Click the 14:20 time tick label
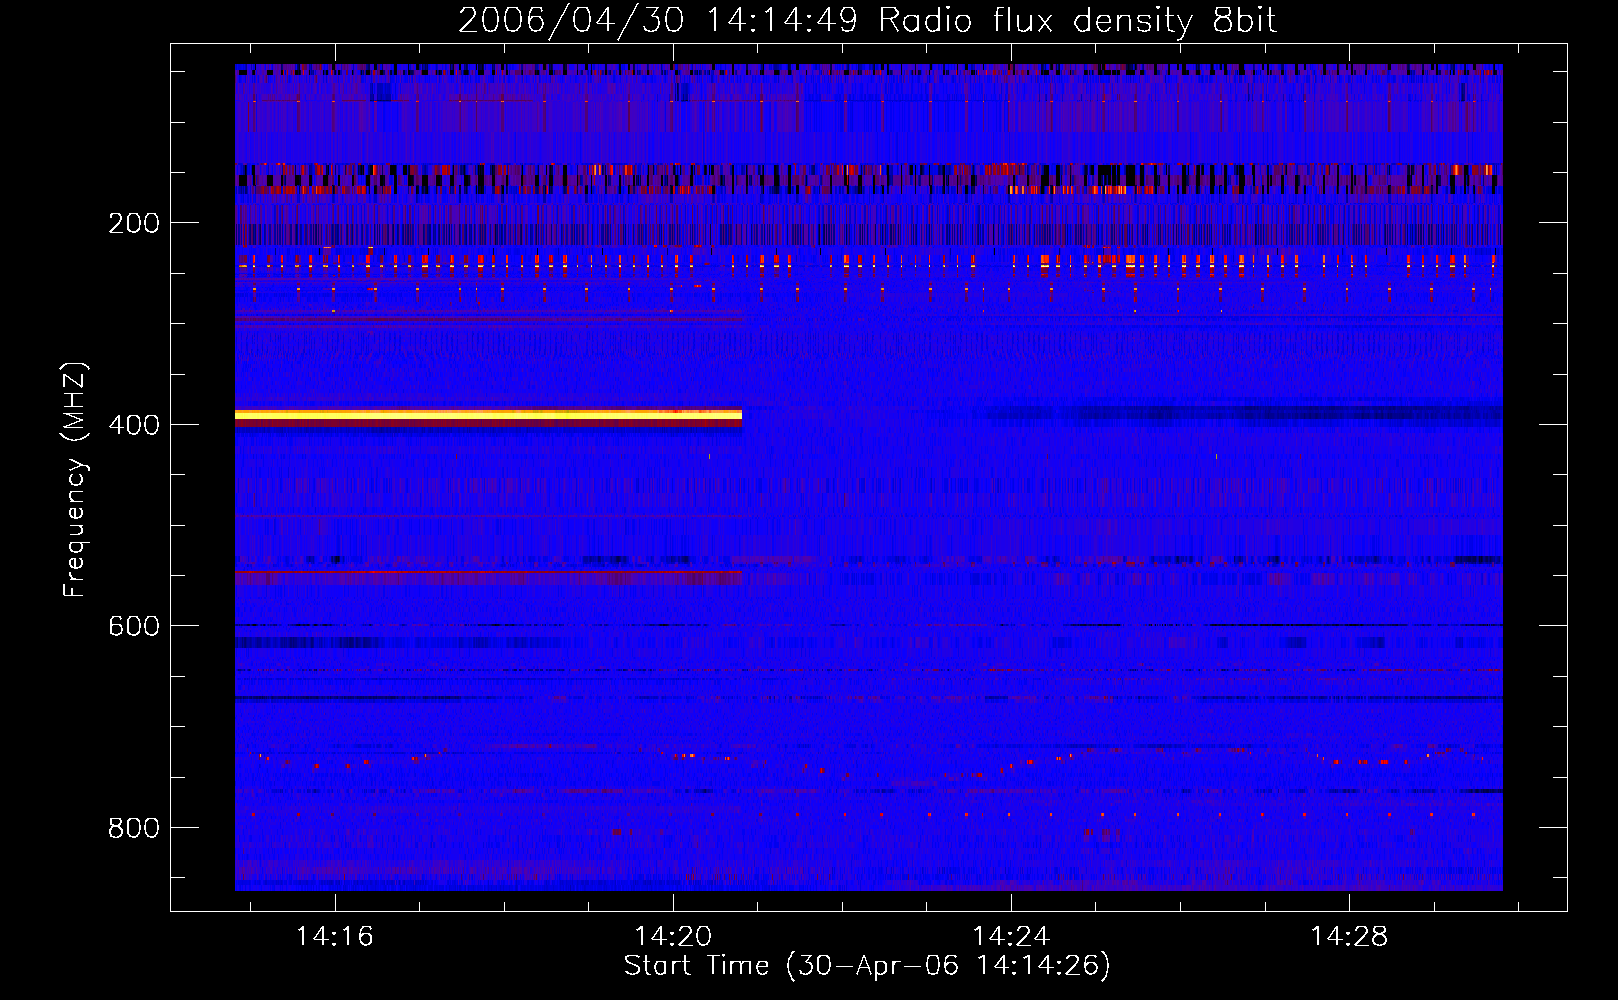 pyautogui.click(x=673, y=936)
